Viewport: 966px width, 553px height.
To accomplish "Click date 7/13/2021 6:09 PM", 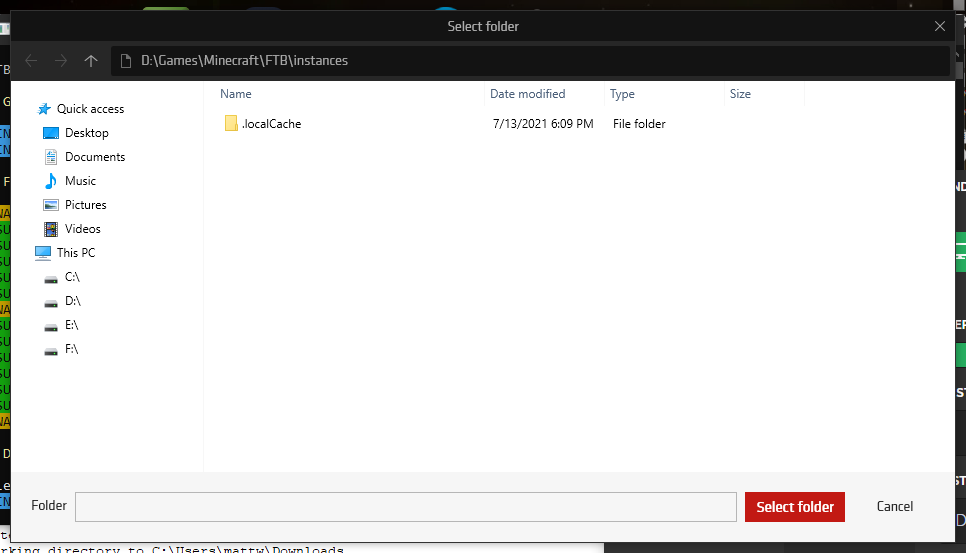I will [x=543, y=124].
